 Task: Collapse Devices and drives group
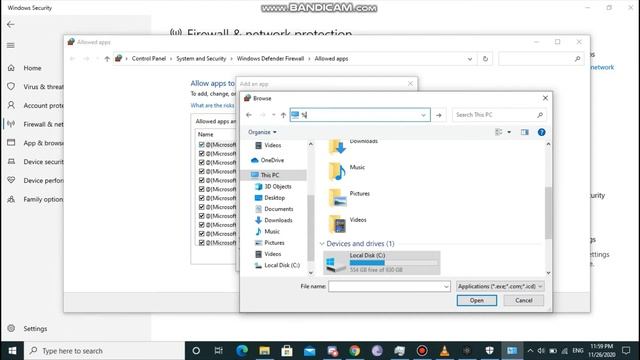pyautogui.click(x=322, y=244)
